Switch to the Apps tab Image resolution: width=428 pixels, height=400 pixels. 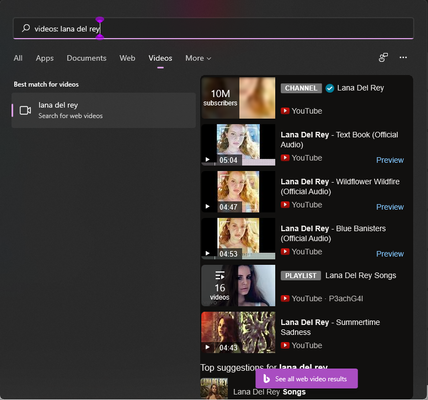pyautogui.click(x=45, y=58)
